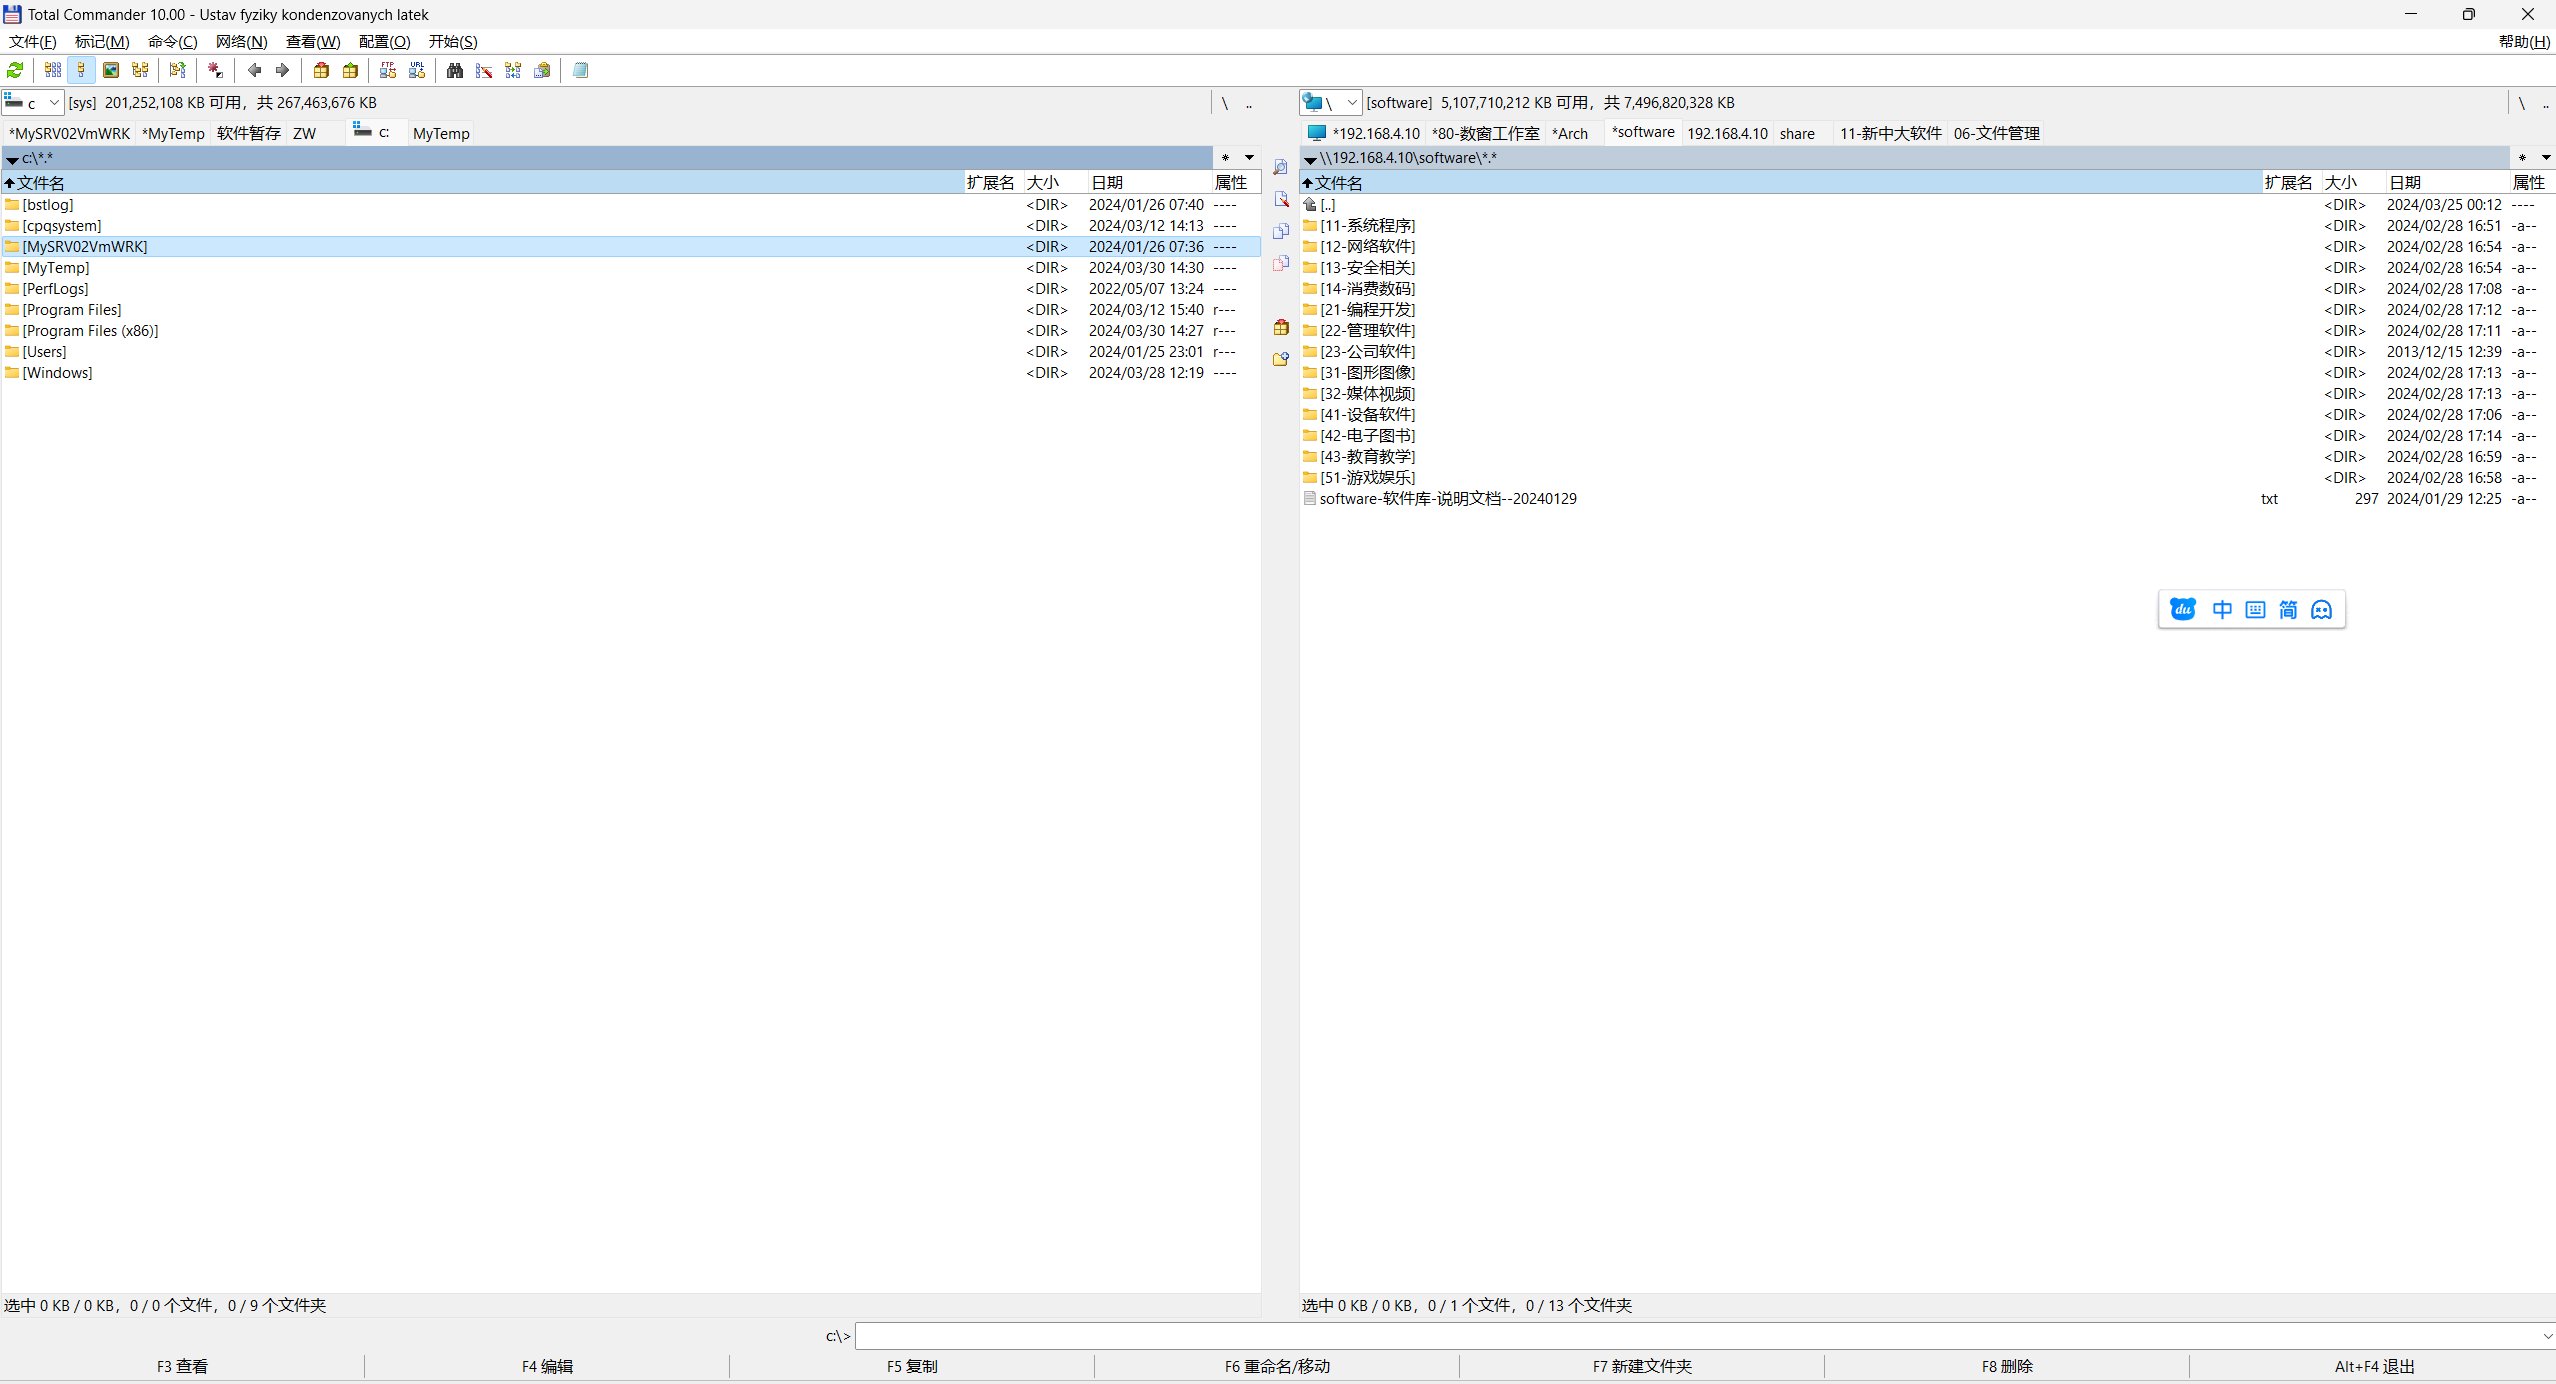2556x1384 pixels.
Task: Open the Notepad icon in the toolbar
Action: pos(580,70)
